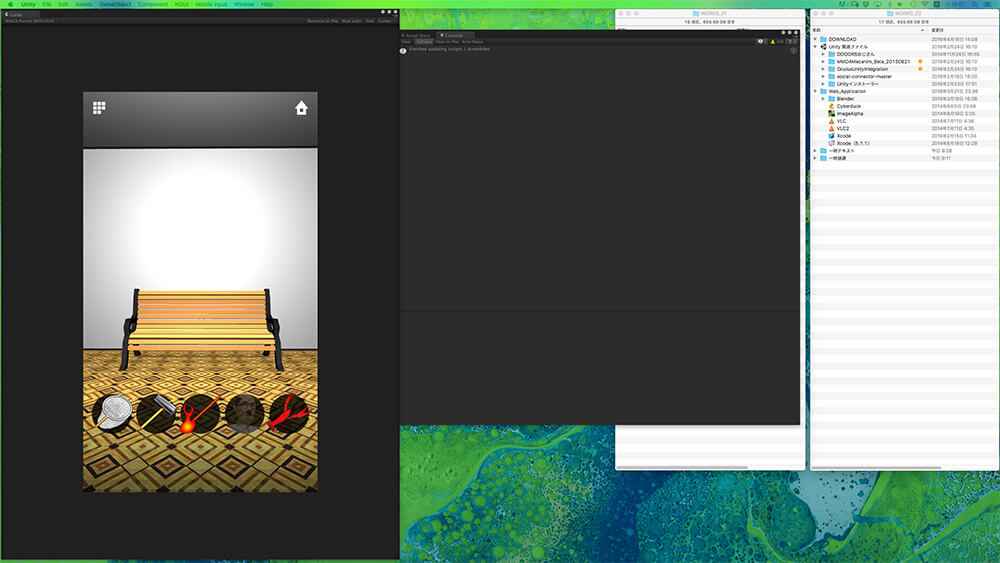Collapse the DOWNLOAD folder
The height and width of the screenshot is (563, 1000).
[x=815, y=39]
